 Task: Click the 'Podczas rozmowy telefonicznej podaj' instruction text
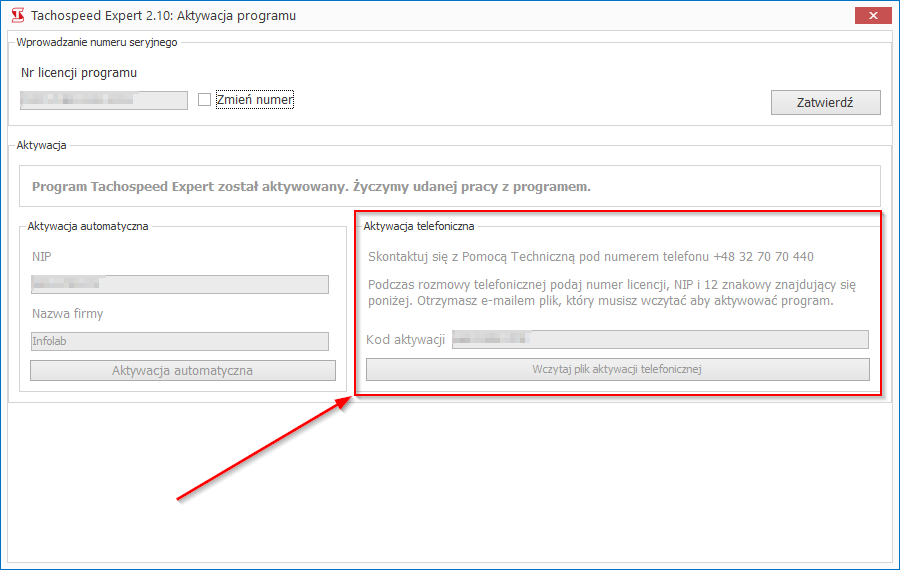pyautogui.click(x=612, y=293)
